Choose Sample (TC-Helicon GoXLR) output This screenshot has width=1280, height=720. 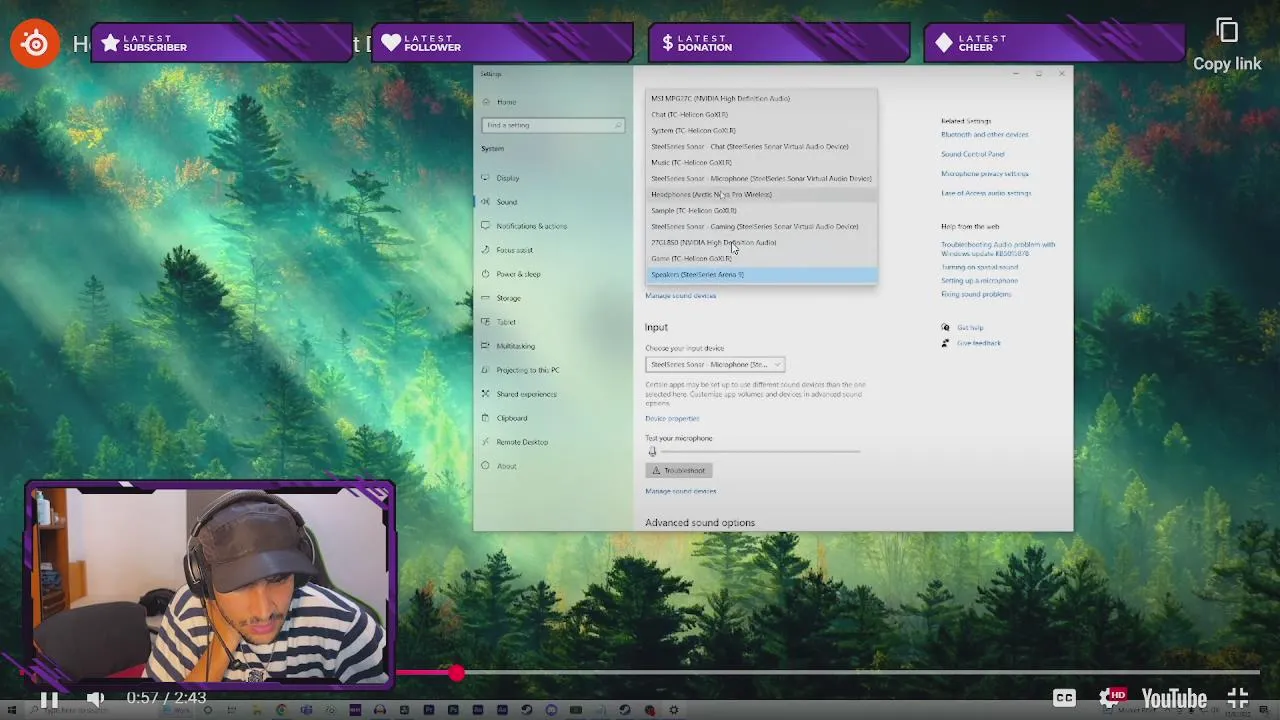point(761,210)
